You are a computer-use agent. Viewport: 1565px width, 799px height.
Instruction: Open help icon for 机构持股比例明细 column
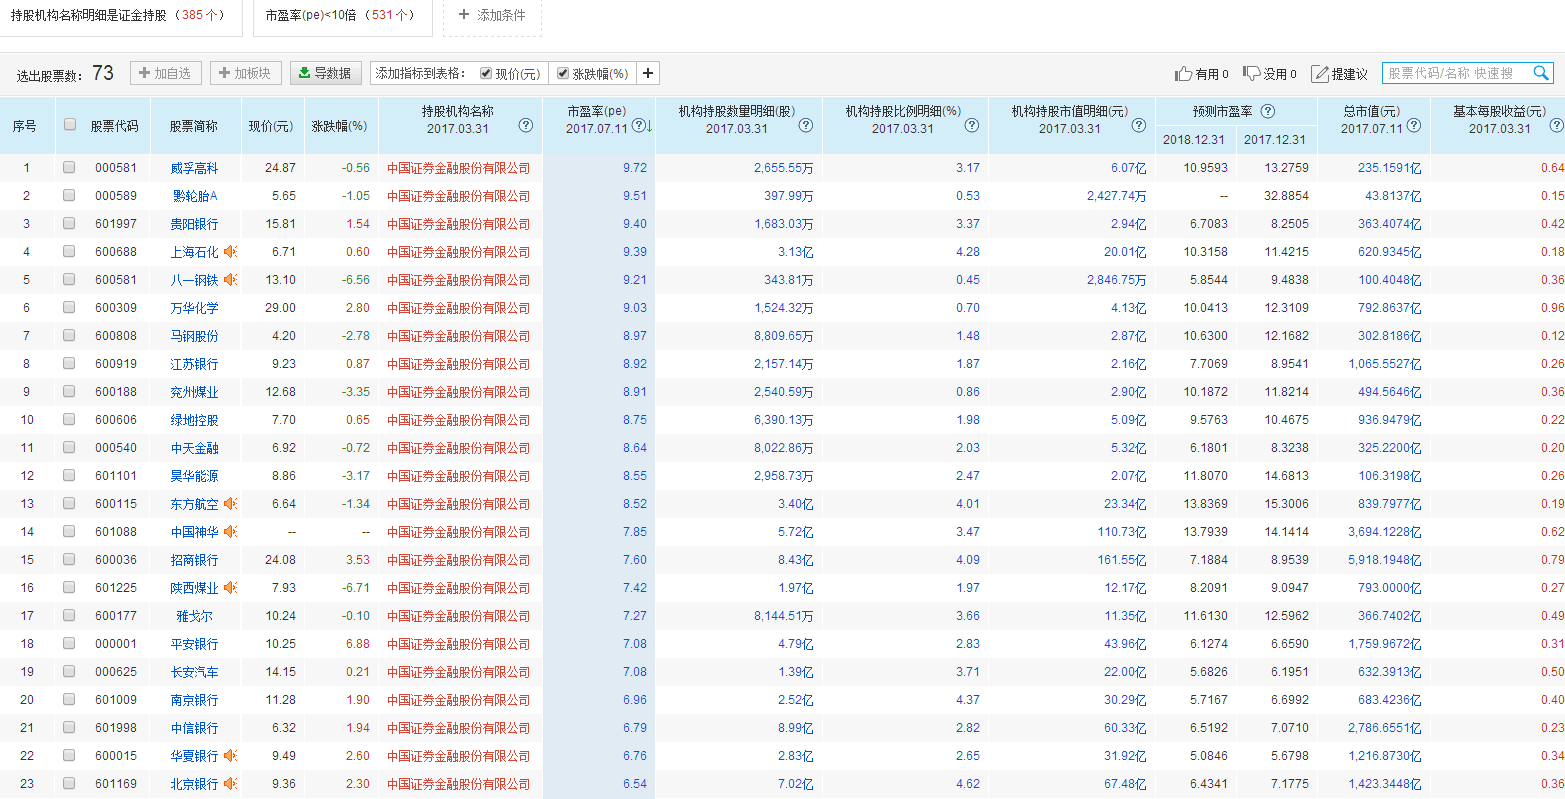tap(971, 126)
